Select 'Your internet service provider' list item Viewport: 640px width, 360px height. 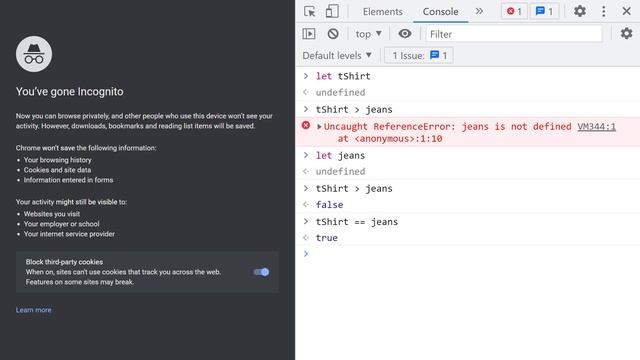coord(69,234)
